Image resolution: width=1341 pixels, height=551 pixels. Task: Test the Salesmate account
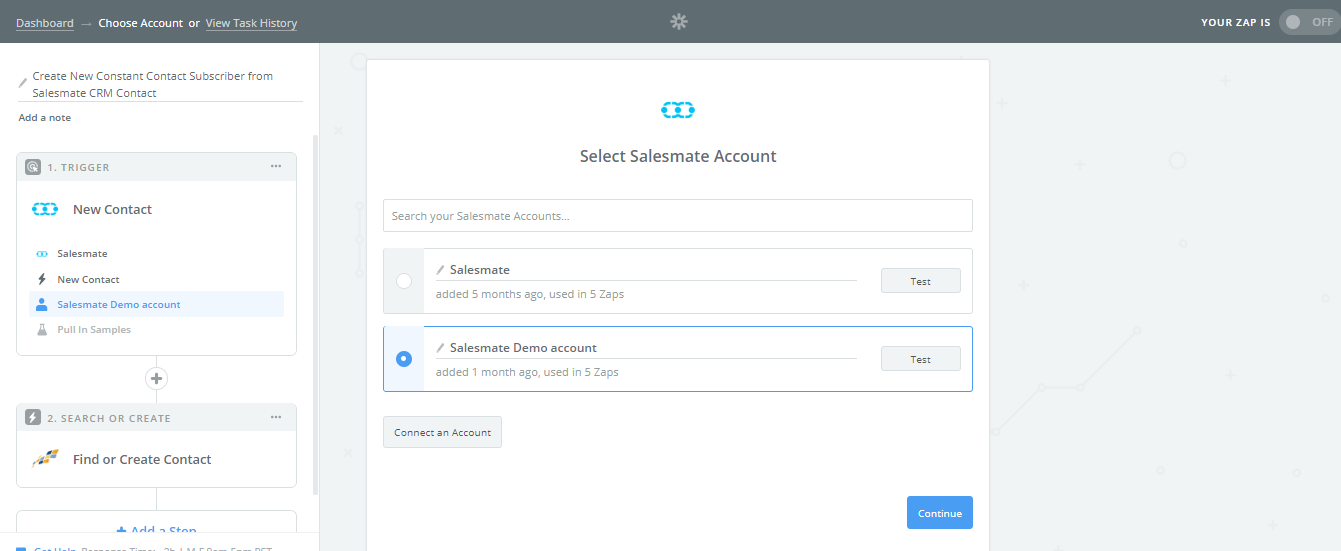(x=921, y=281)
